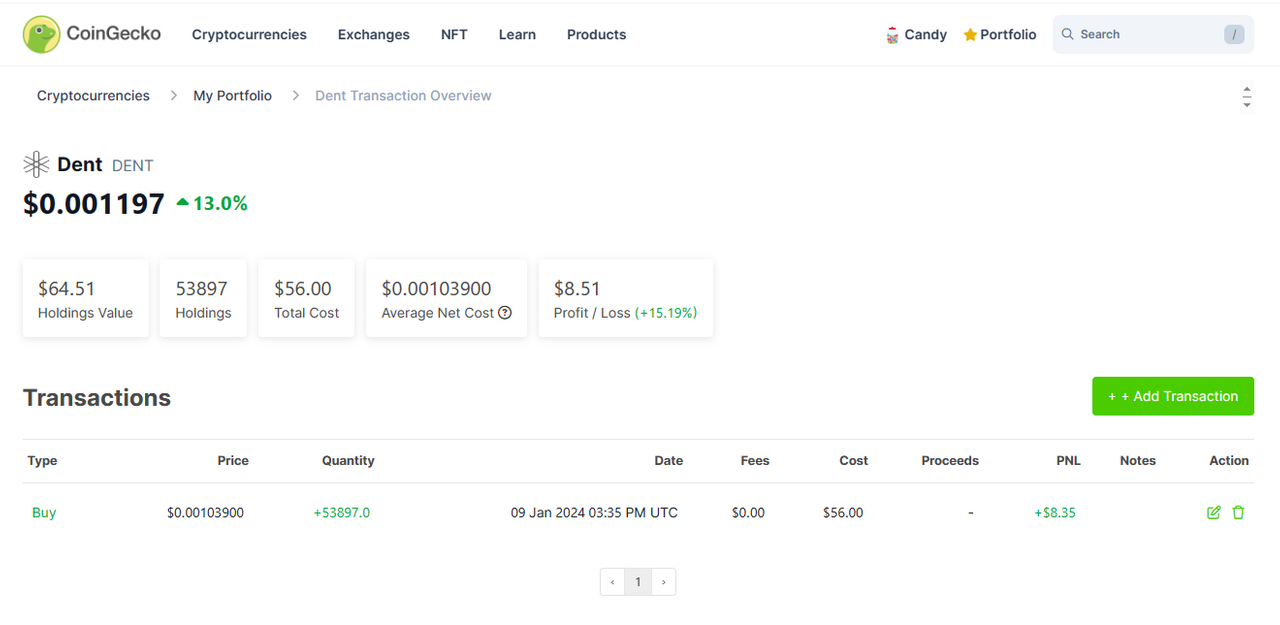
Task: Edit the Buy transaction with the pencil icon
Action: coord(1214,512)
